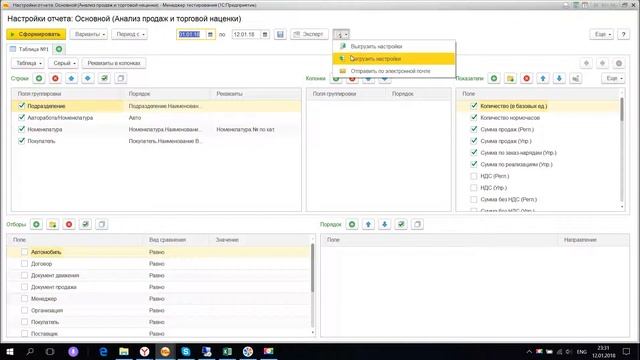Open calendar for the start date field
This screenshot has height=360, width=640.
210,34
